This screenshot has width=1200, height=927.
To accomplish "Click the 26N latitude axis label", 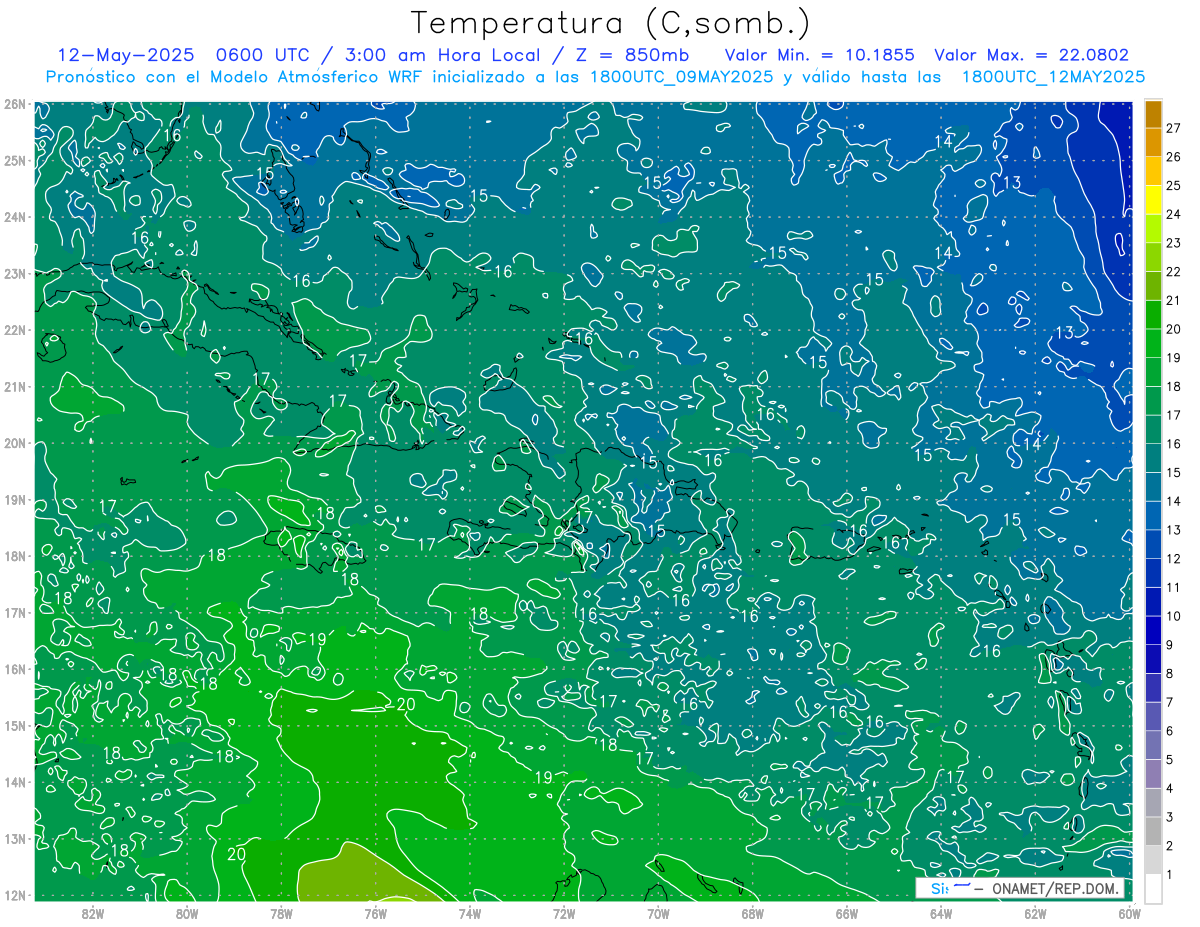I will click(x=14, y=104).
